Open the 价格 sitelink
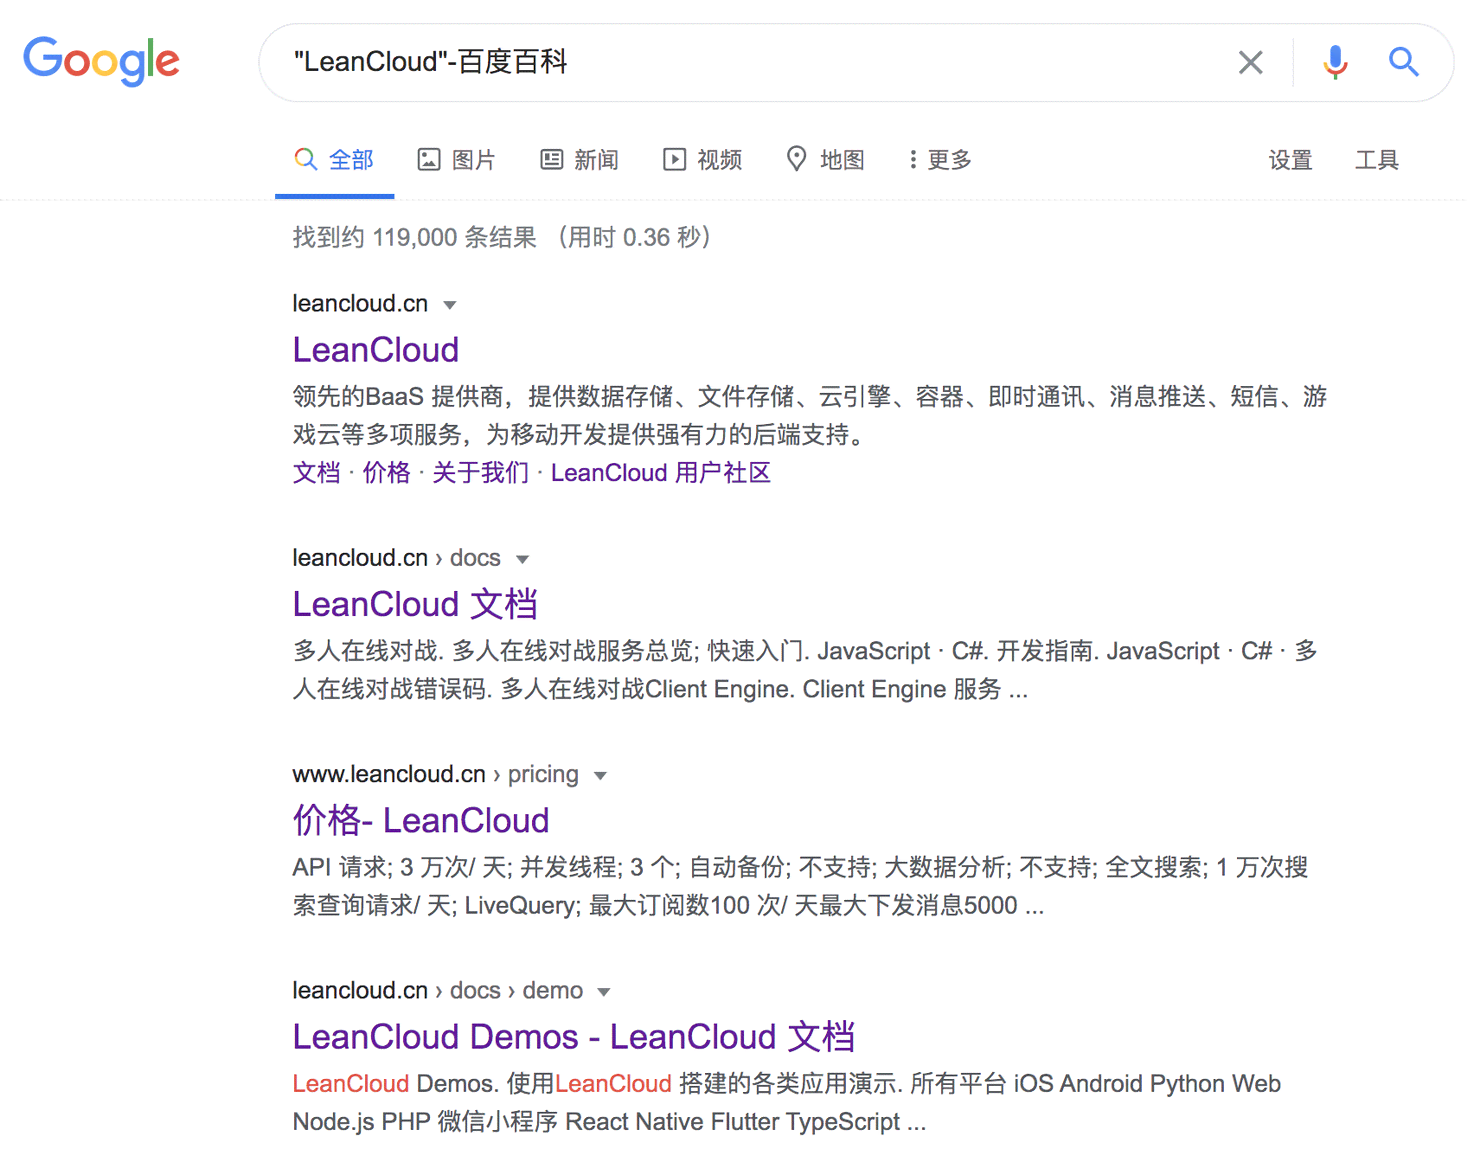1467x1149 pixels. coord(386,473)
